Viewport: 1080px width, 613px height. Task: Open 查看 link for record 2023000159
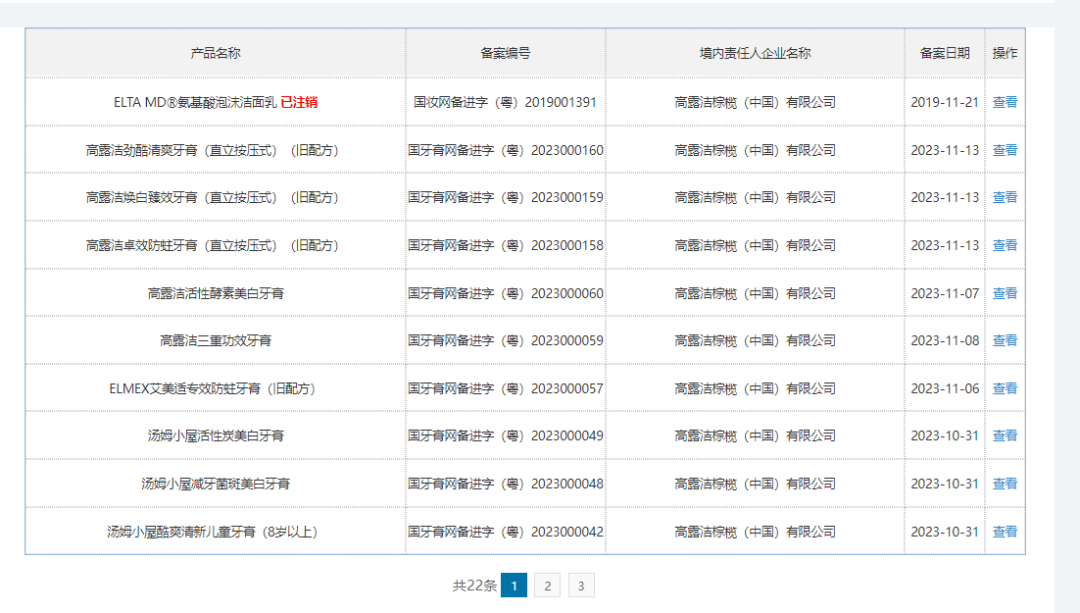coord(1004,198)
